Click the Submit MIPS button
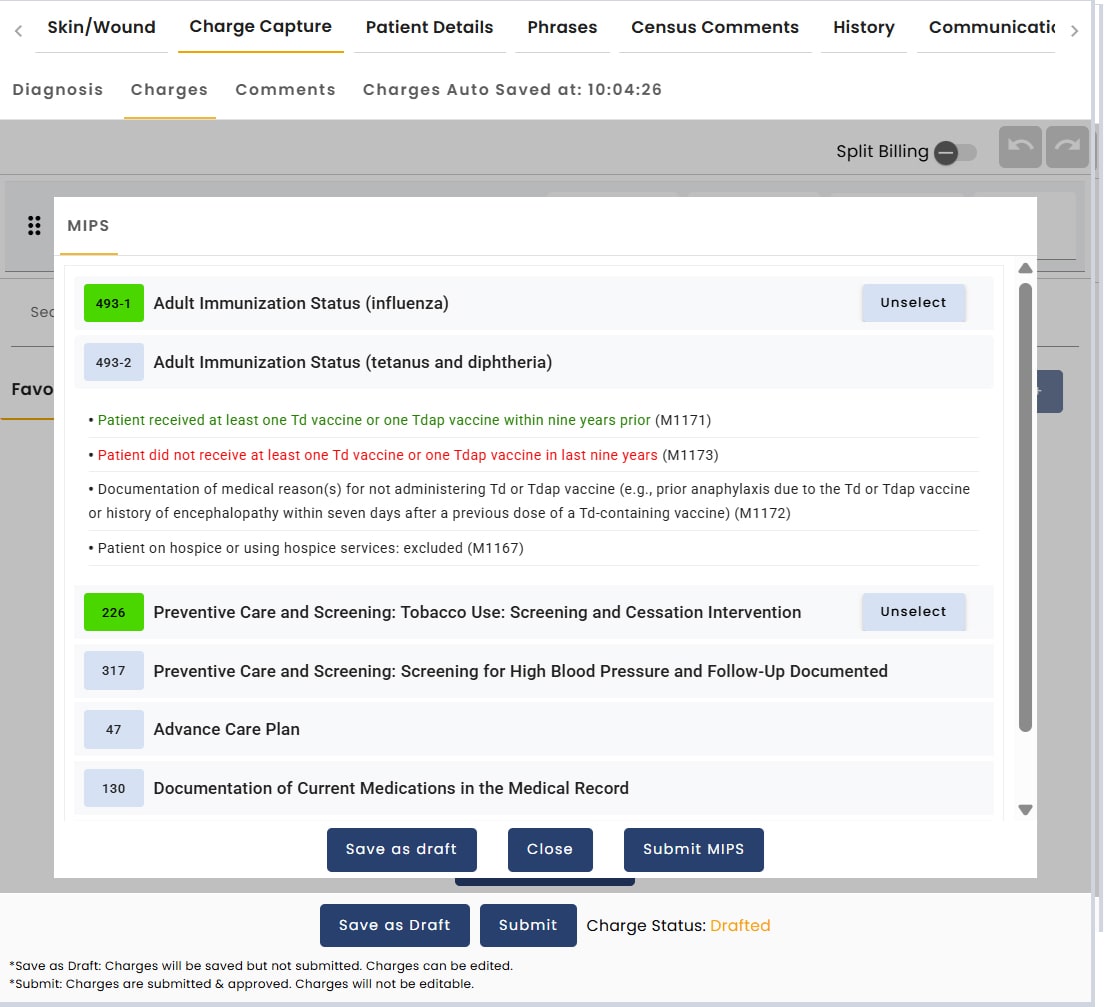 coord(693,849)
